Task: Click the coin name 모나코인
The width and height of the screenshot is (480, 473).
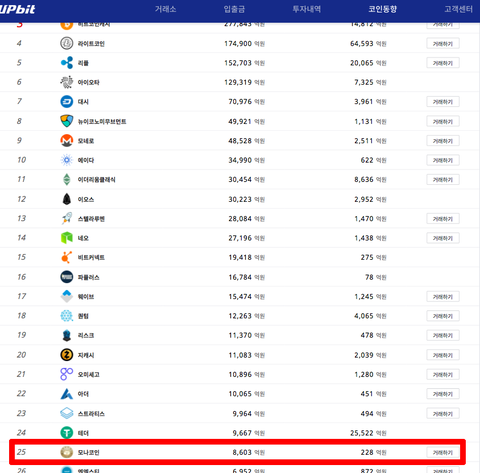Action: tap(88, 452)
